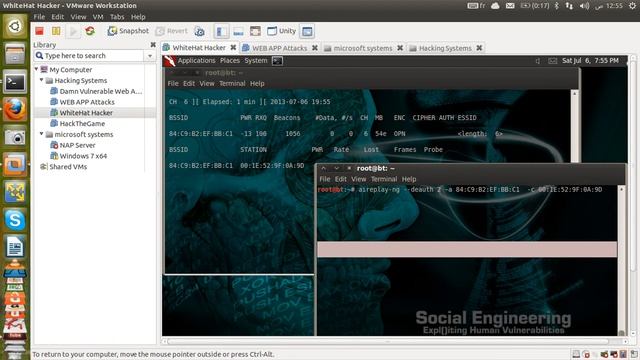Click the yellow suspend VM icon

pyautogui.click(x=56, y=31)
